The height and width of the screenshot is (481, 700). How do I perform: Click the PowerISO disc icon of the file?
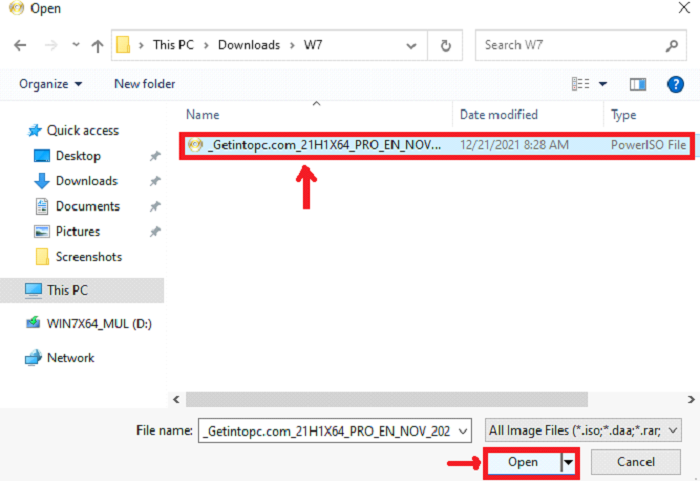(195, 145)
